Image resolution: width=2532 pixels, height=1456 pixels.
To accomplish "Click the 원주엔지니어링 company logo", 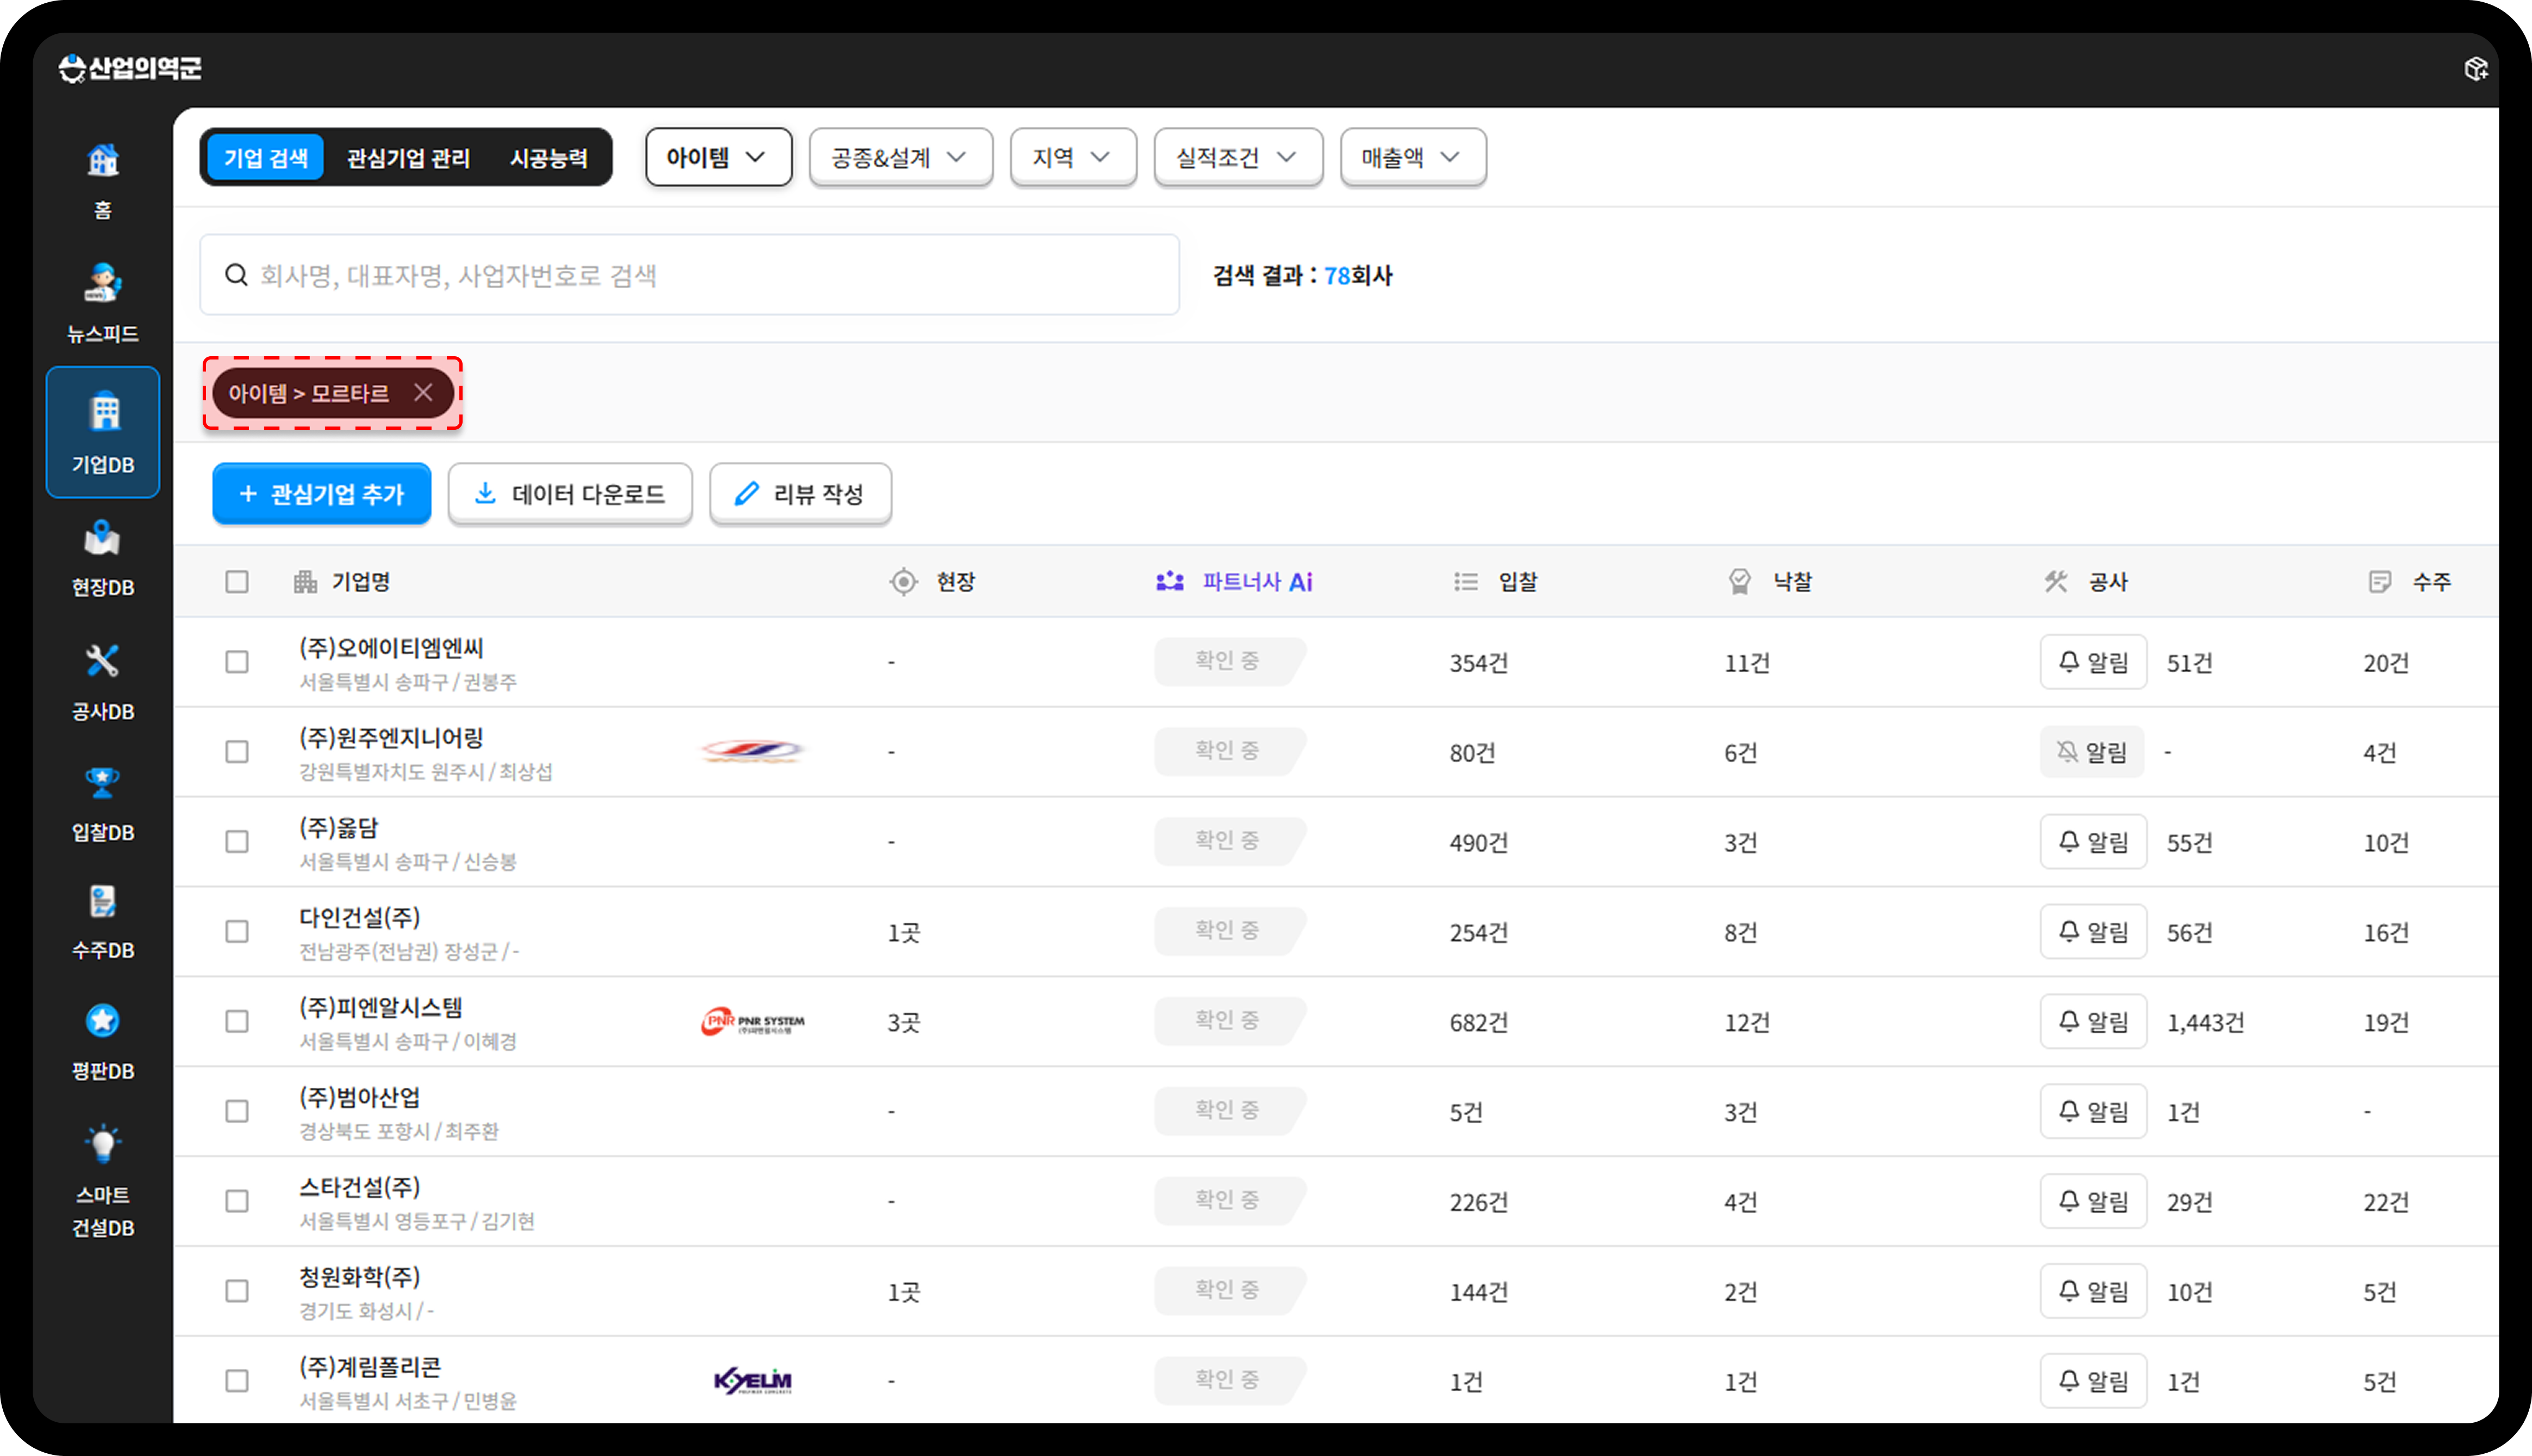I will (x=752, y=751).
